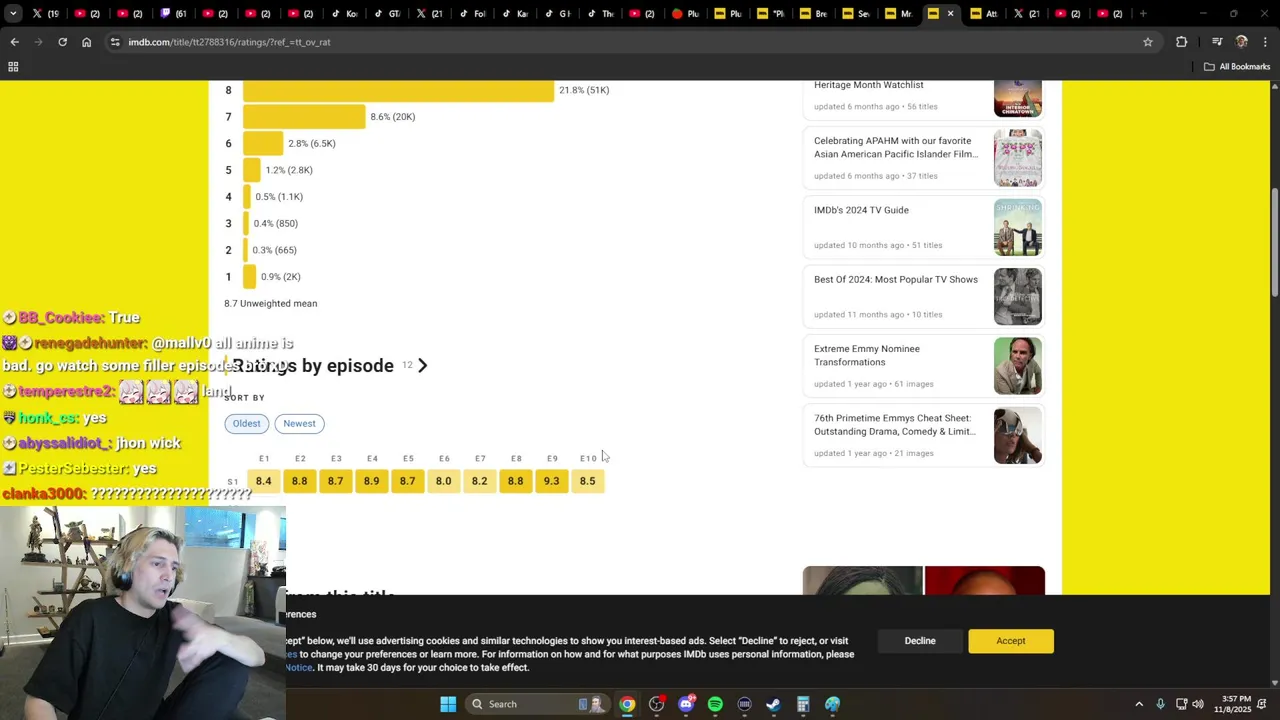Viewport: 1280px width, 720px height.
Task: Open Discord from the taskbar
Action: point(686,704)
